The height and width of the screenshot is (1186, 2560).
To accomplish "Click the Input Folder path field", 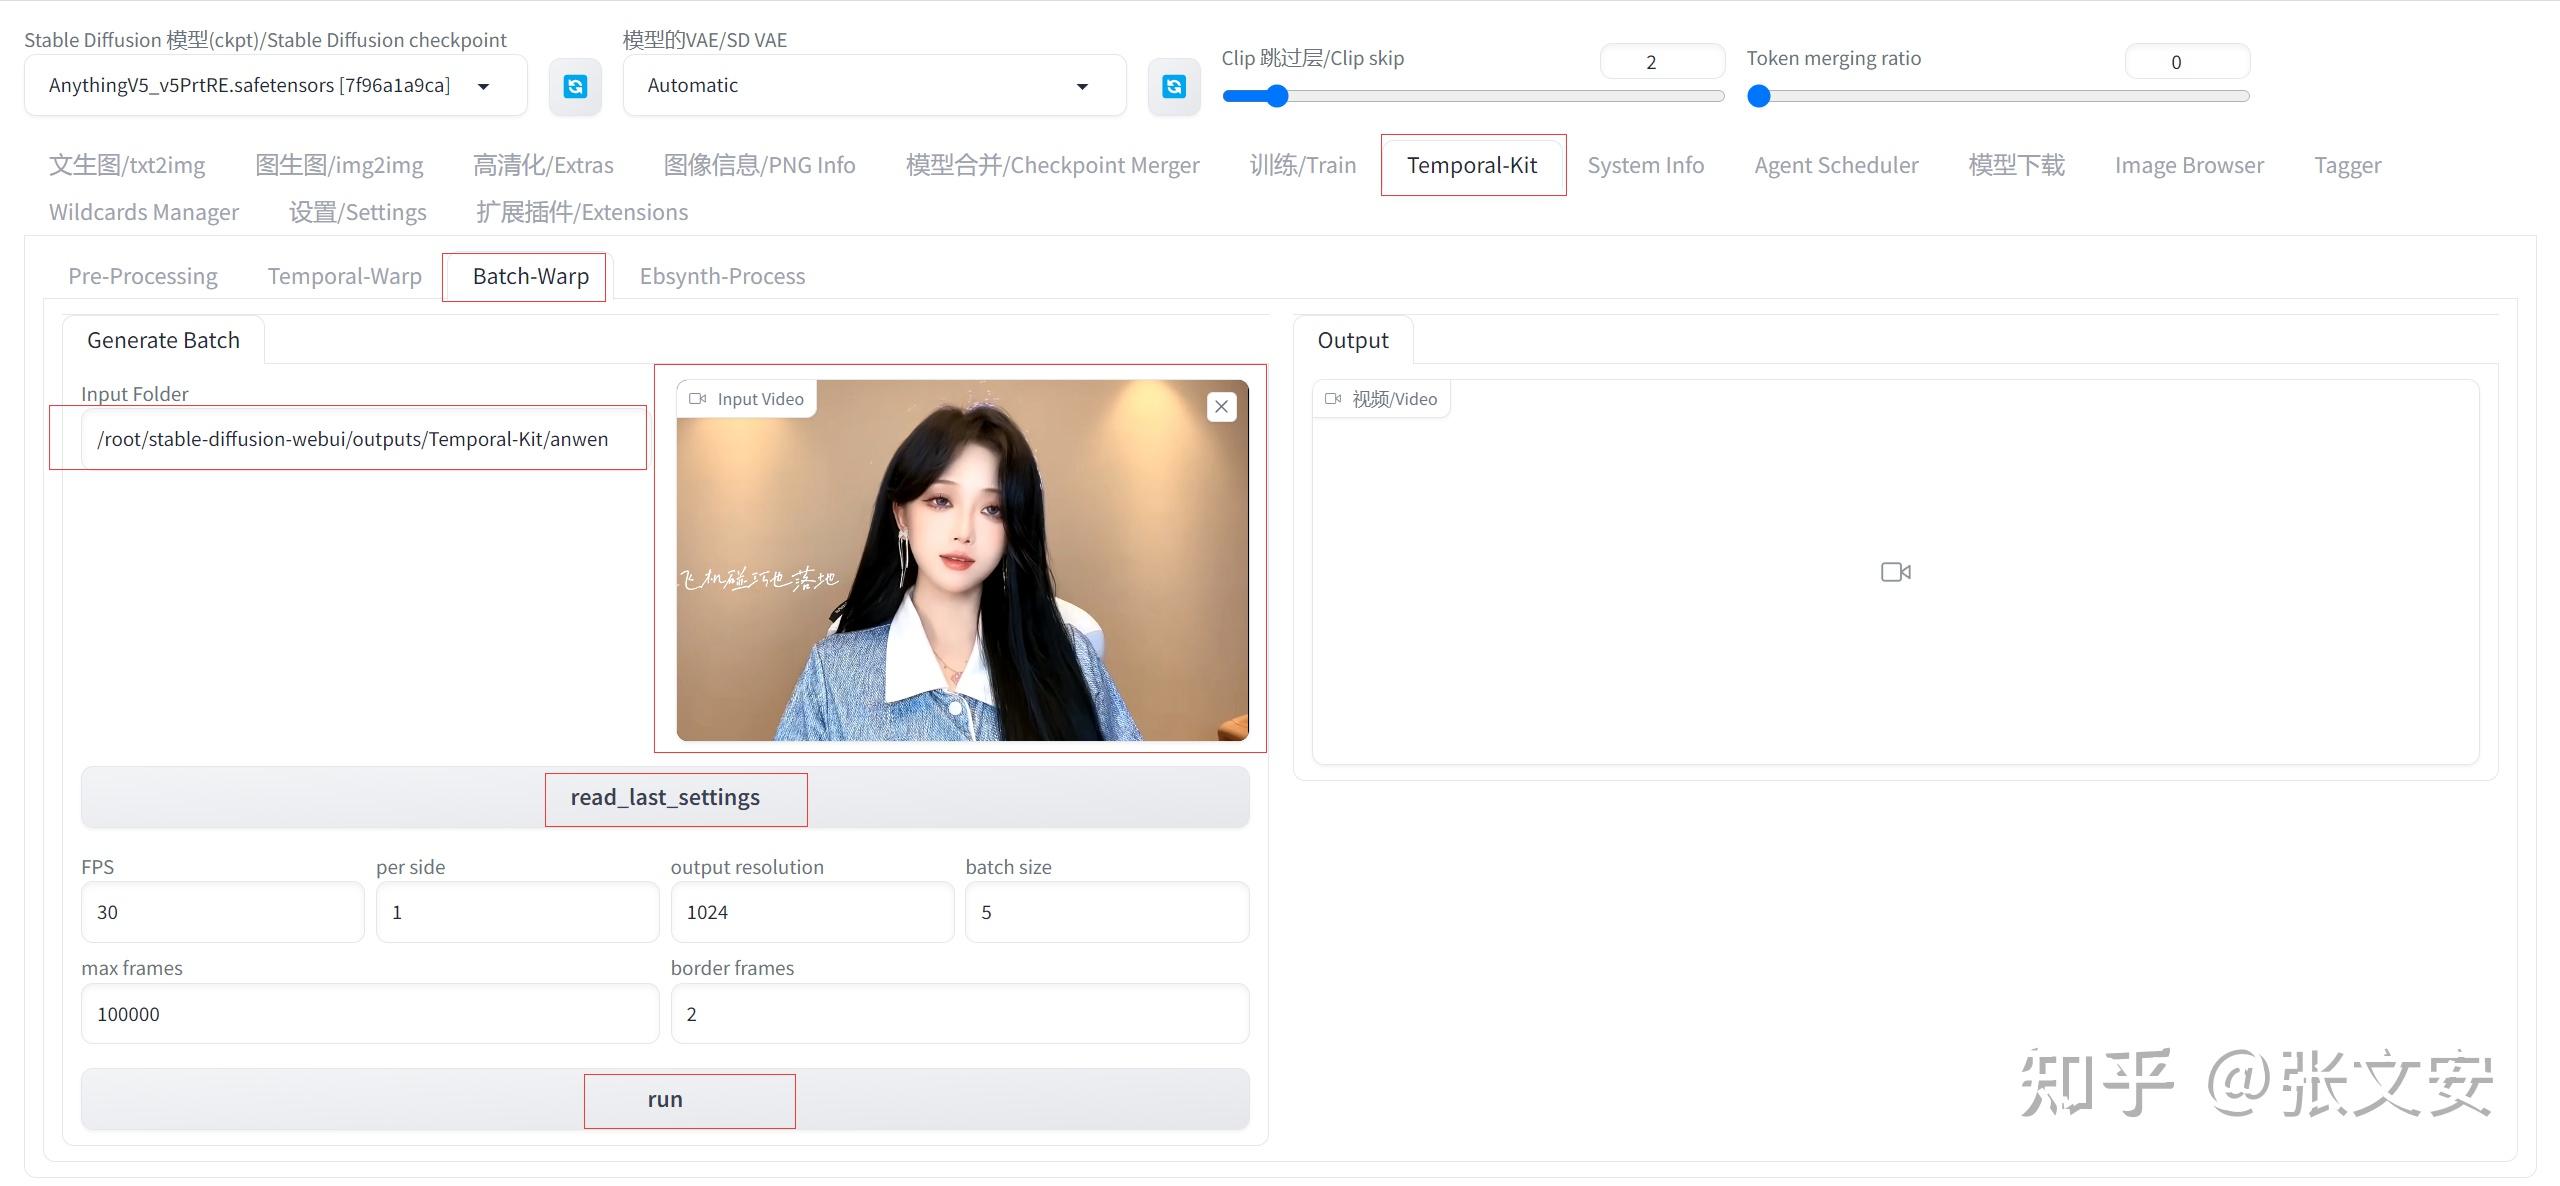I will (352, 439).
